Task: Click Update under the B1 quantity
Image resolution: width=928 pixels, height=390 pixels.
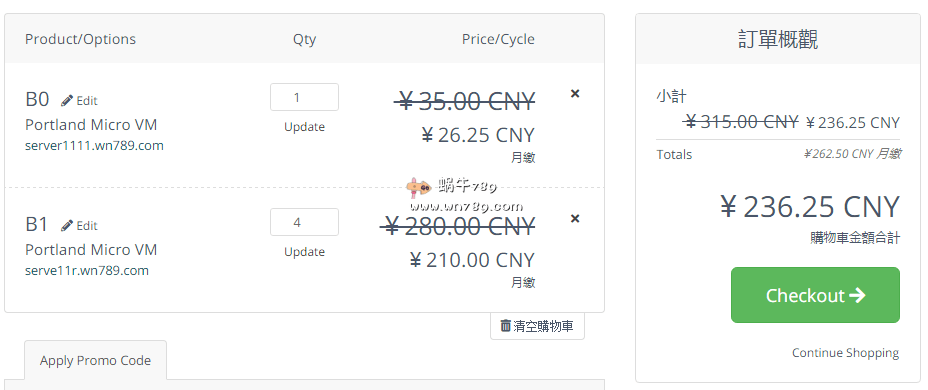Action: coord(304,252)
